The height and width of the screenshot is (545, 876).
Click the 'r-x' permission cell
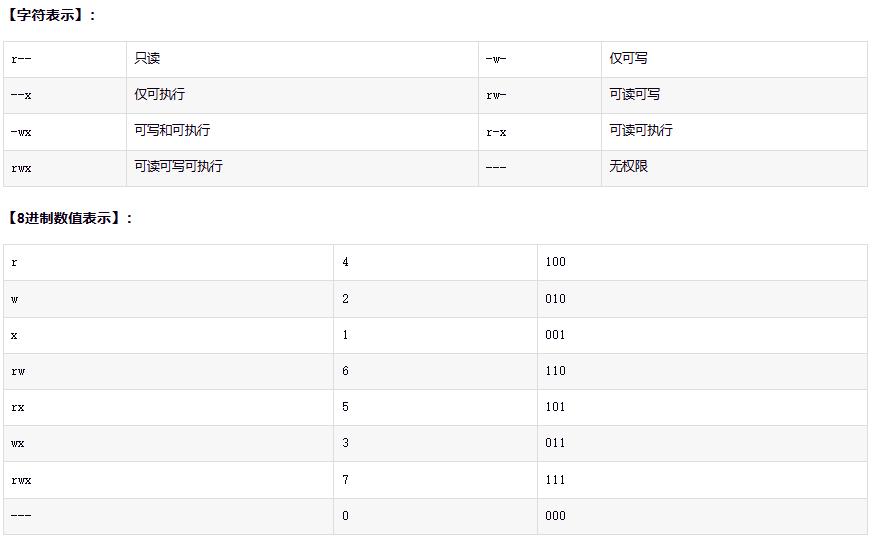(496, 131)
